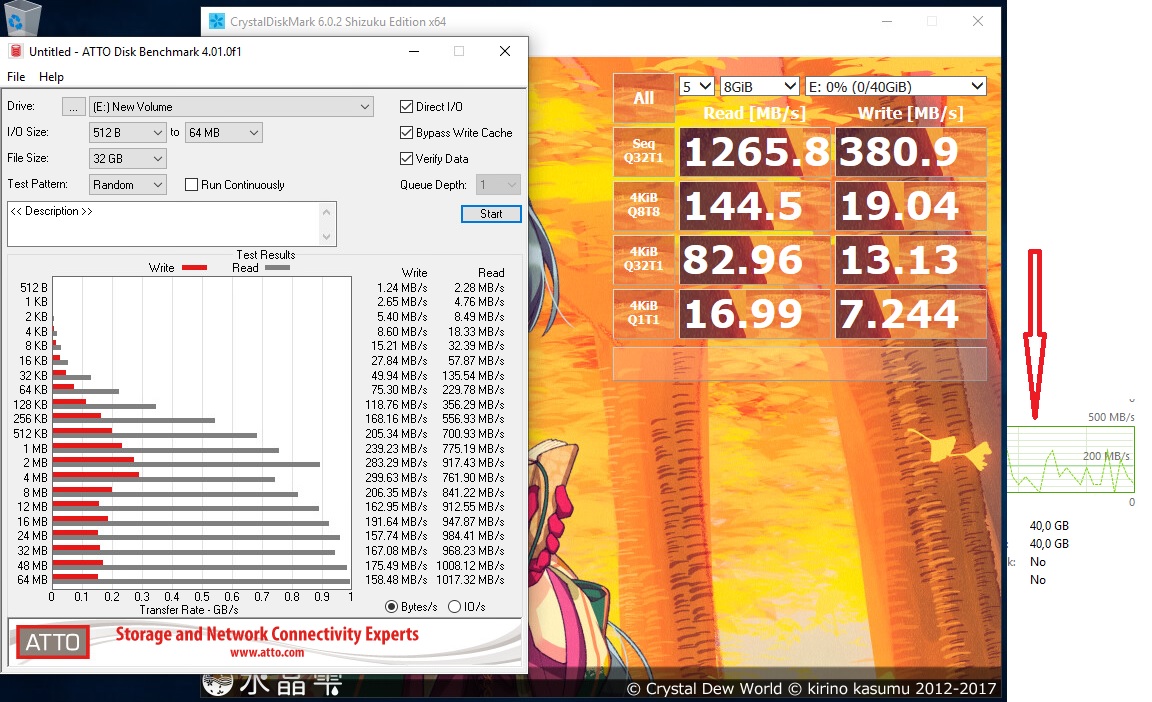Switch results to IO/s radio option
The width and height of the screenshot is (1152, 702).
[x=455, y=607]
